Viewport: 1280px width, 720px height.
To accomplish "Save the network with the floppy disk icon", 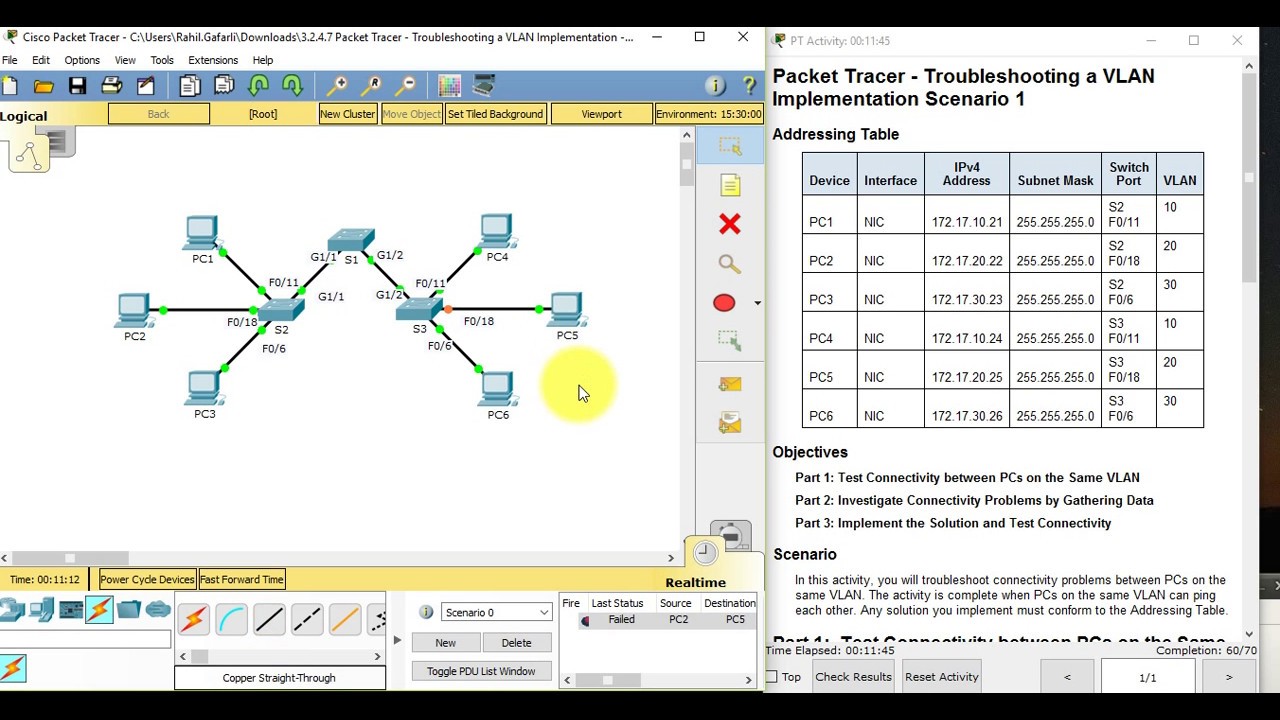I will tap(77, 86).
